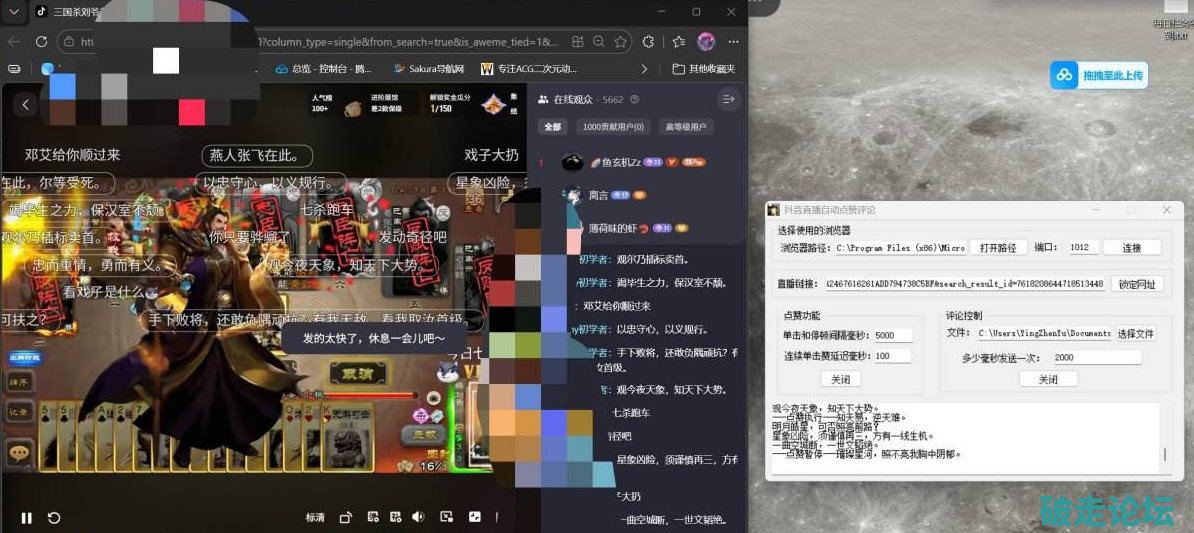
Task: Collapse the online viewers side panel
Action: coord(728,99)
